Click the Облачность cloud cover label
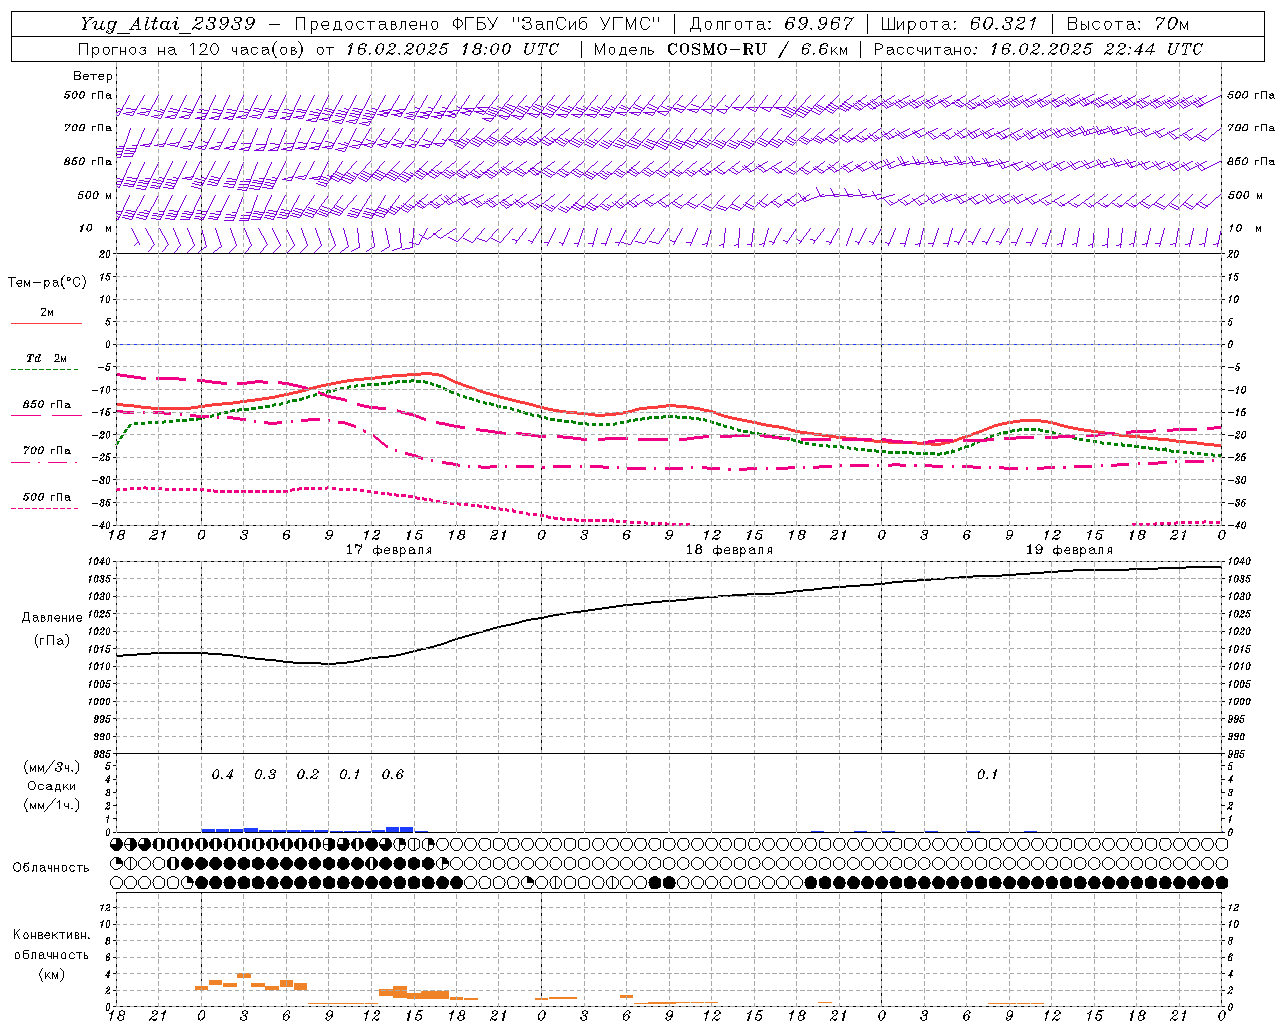 [51, 867]
